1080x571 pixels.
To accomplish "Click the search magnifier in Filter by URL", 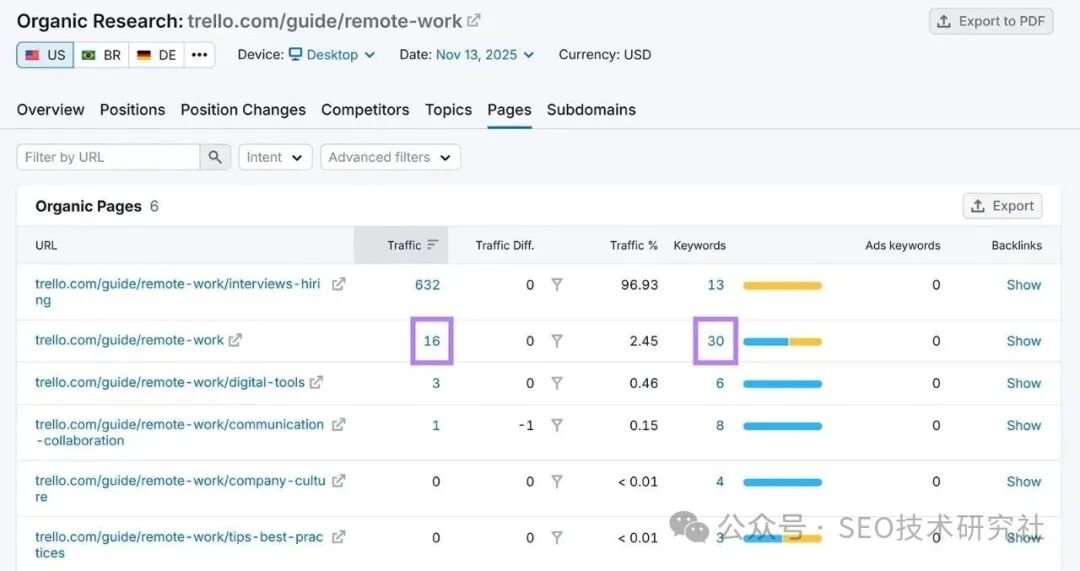I will [x=215, y=157].
